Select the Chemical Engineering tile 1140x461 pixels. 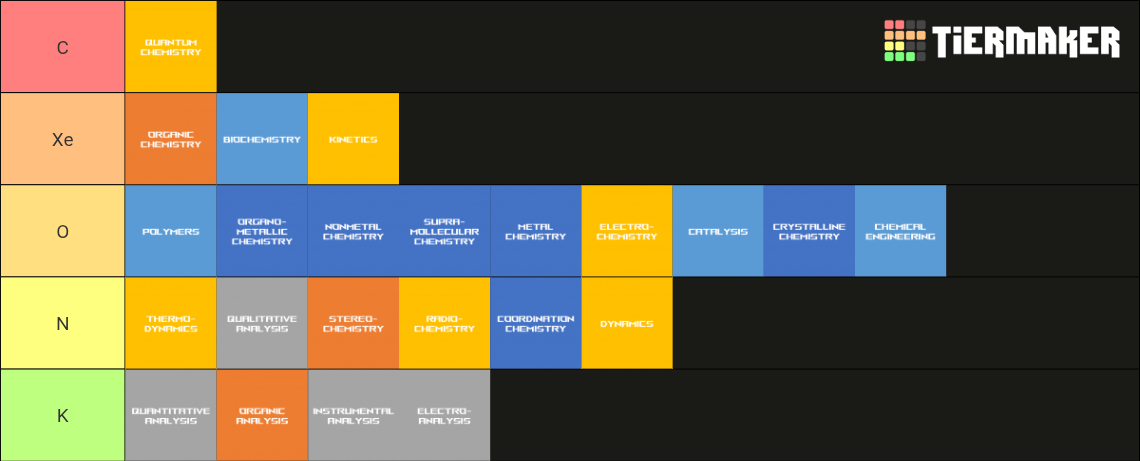click(x=900, y=231)
